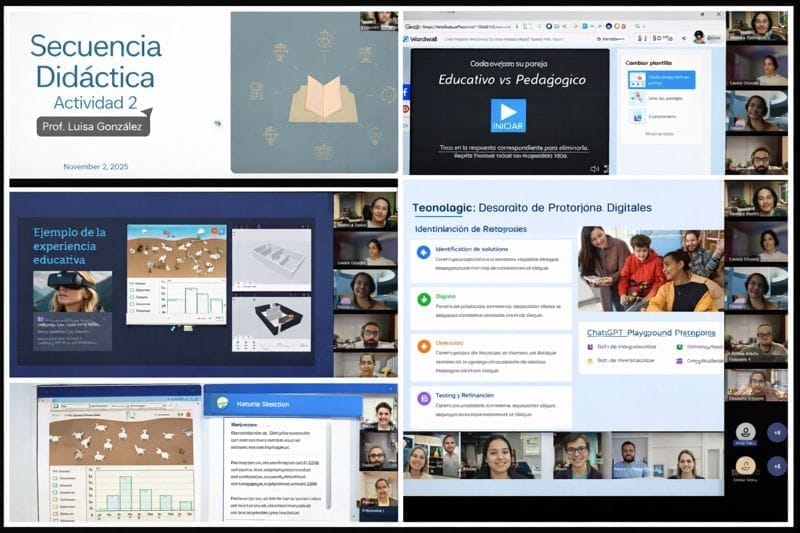Open the dark 3D floor plan thumbnail

[271, 324]
